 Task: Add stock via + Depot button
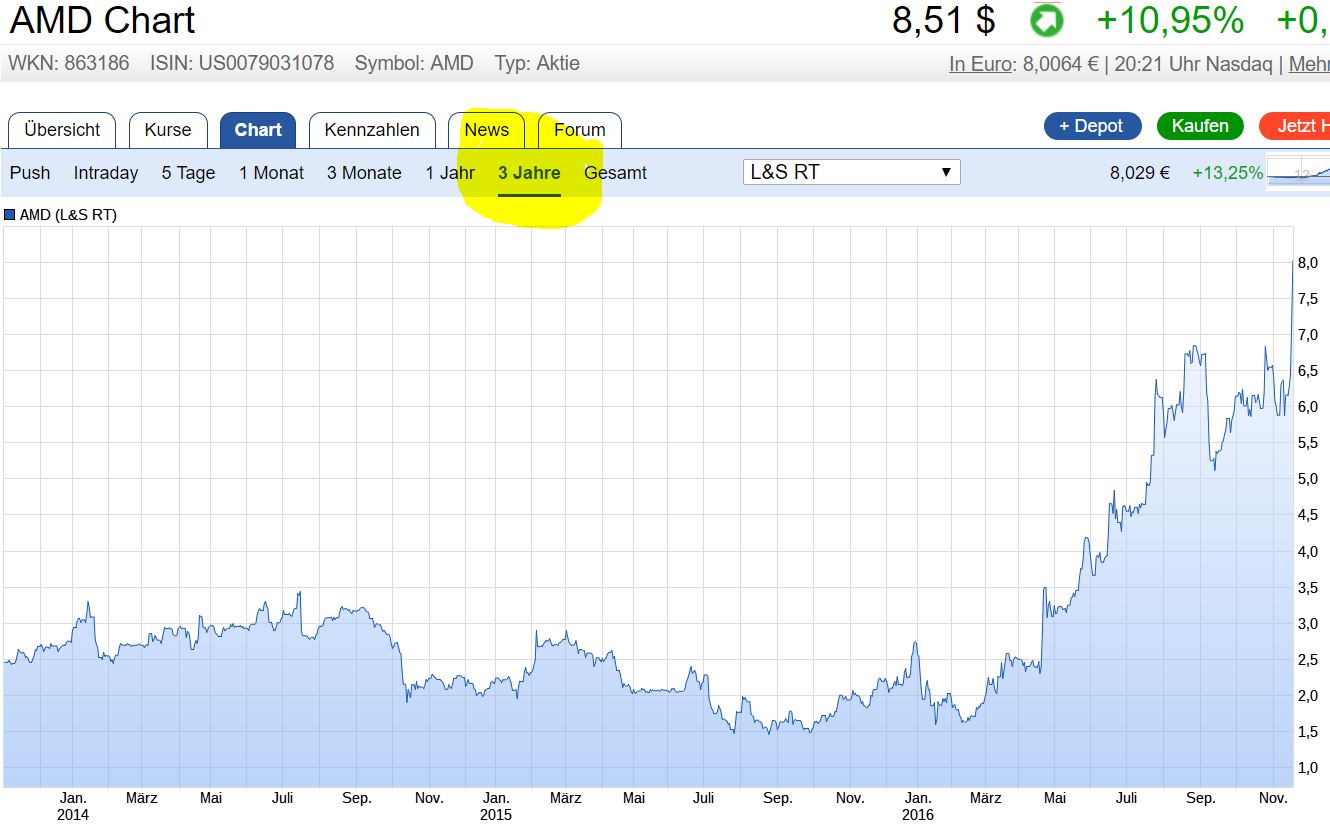coord(1091,126)
